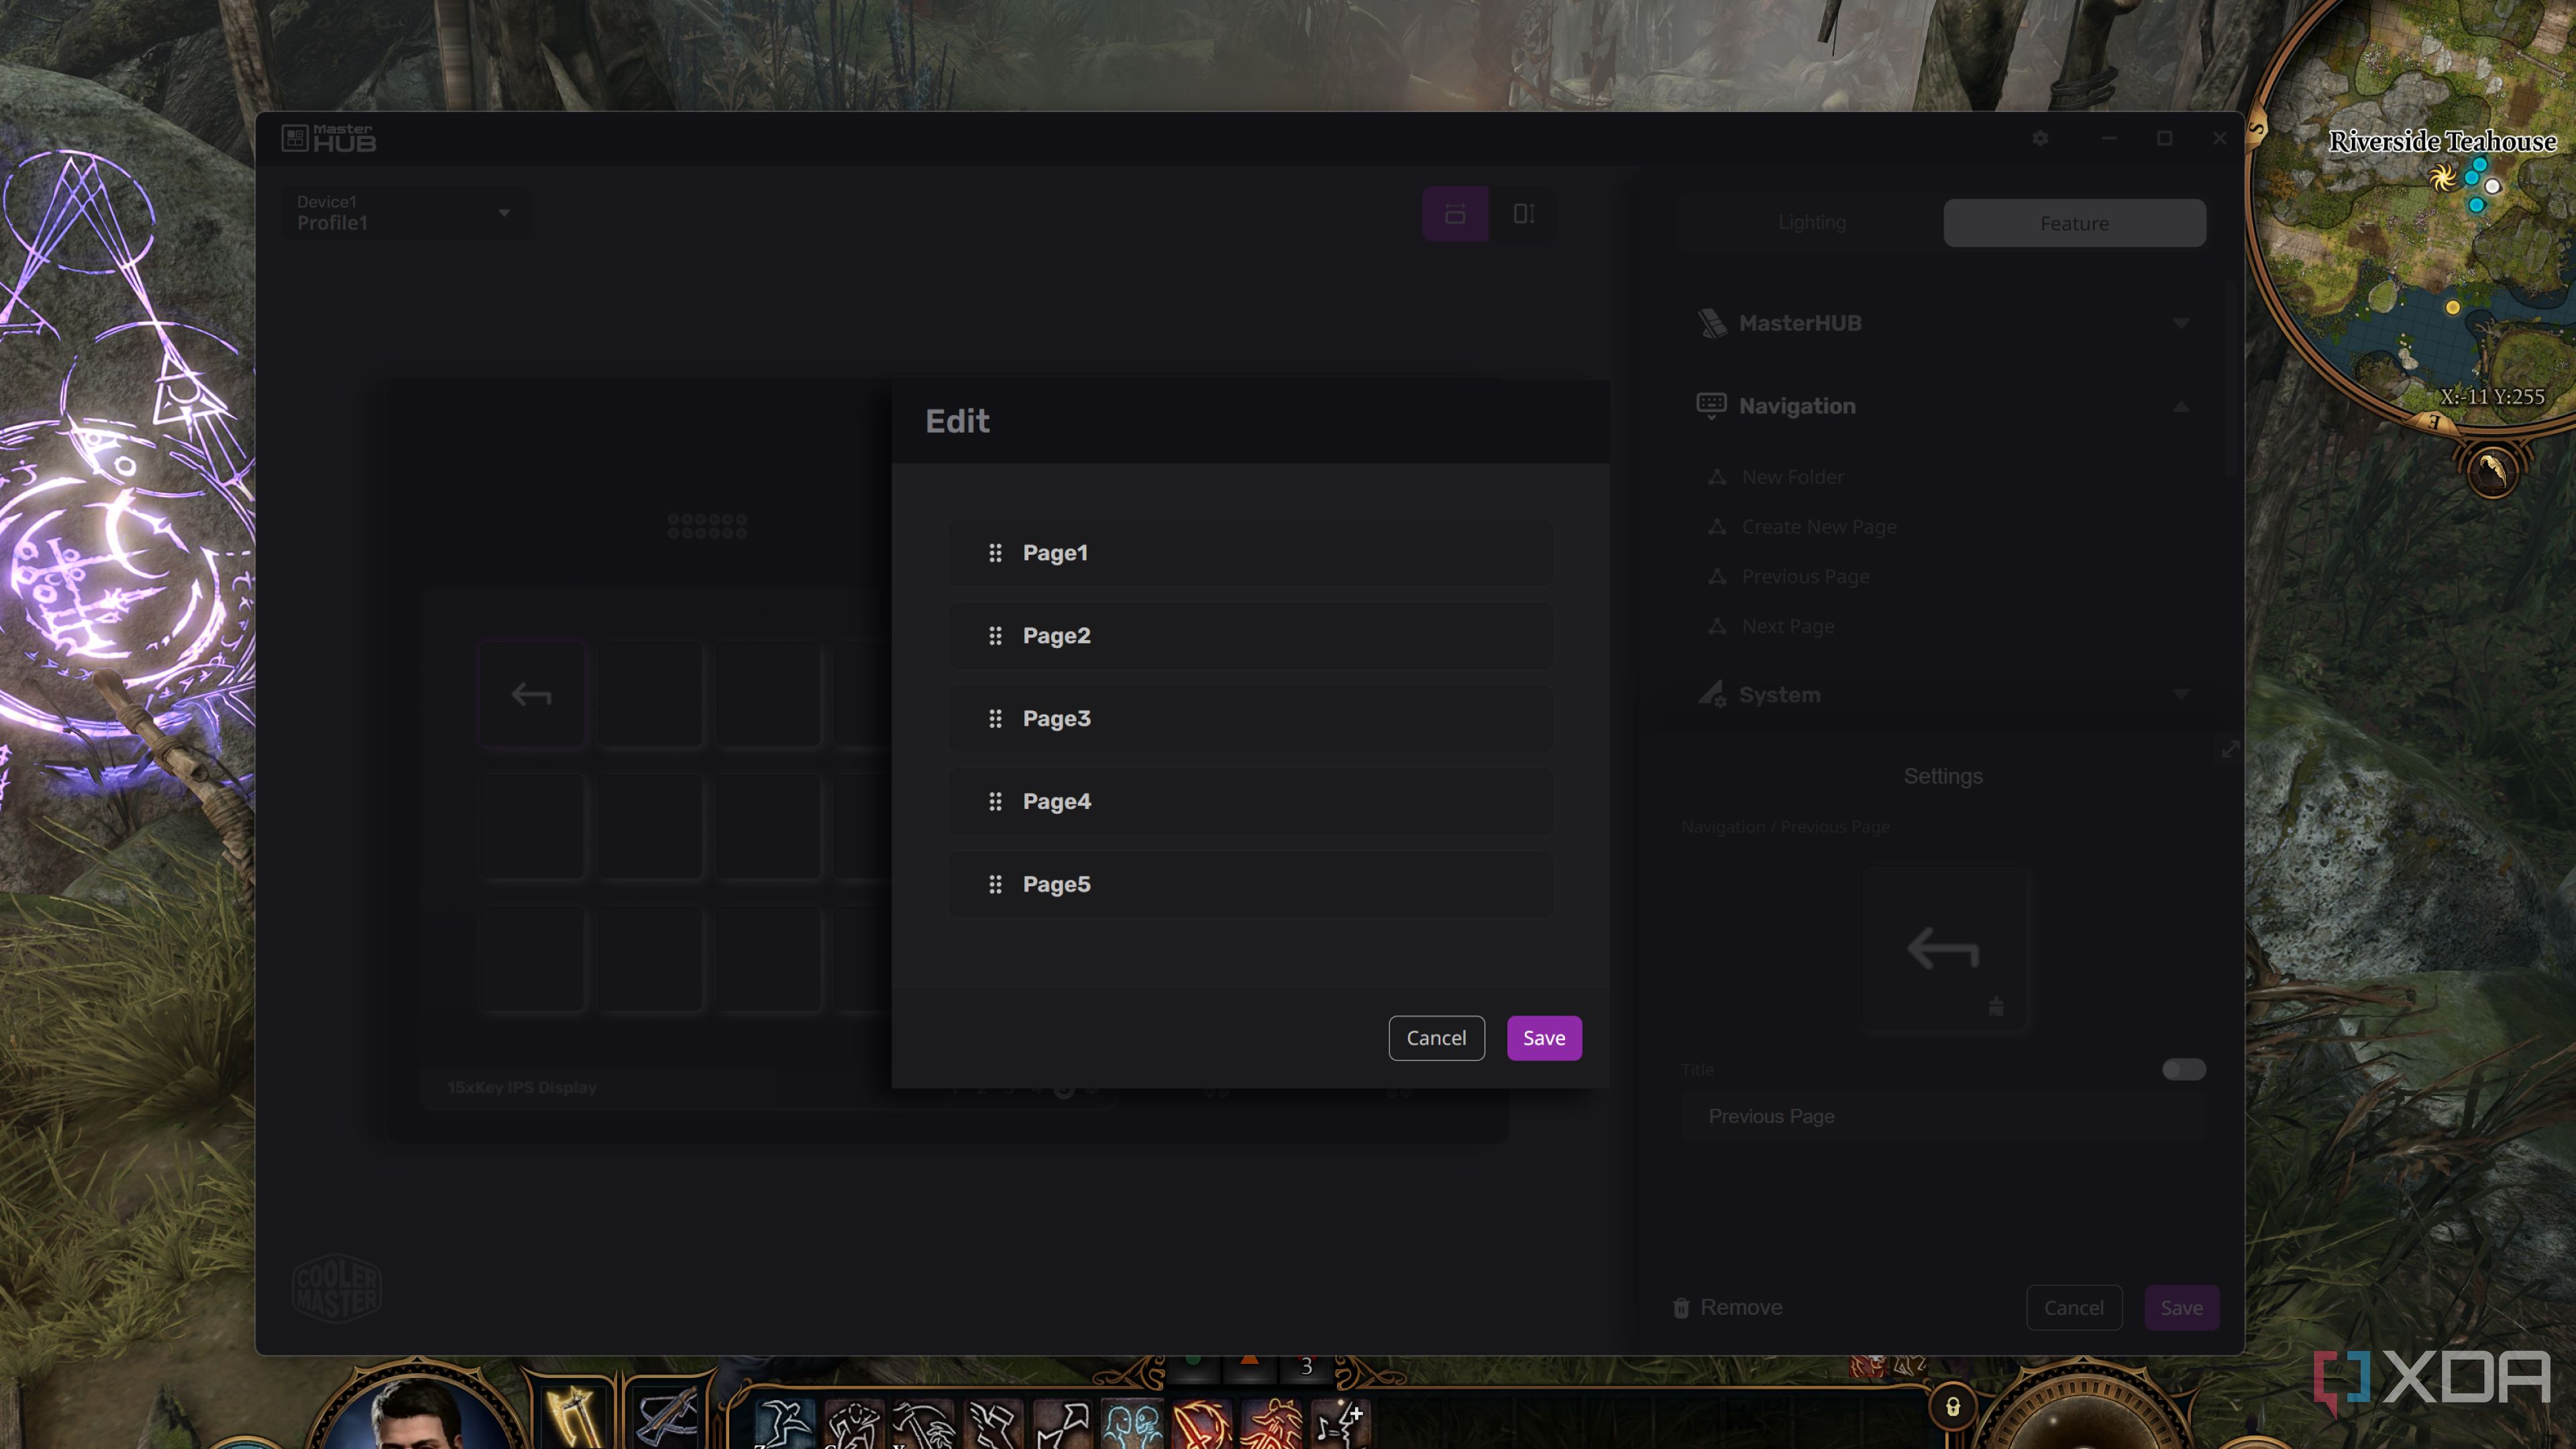The width and height of the screenshot is (2576, 1449).
Task: Select the key with the back arrow
Action: tap(531, 695)
